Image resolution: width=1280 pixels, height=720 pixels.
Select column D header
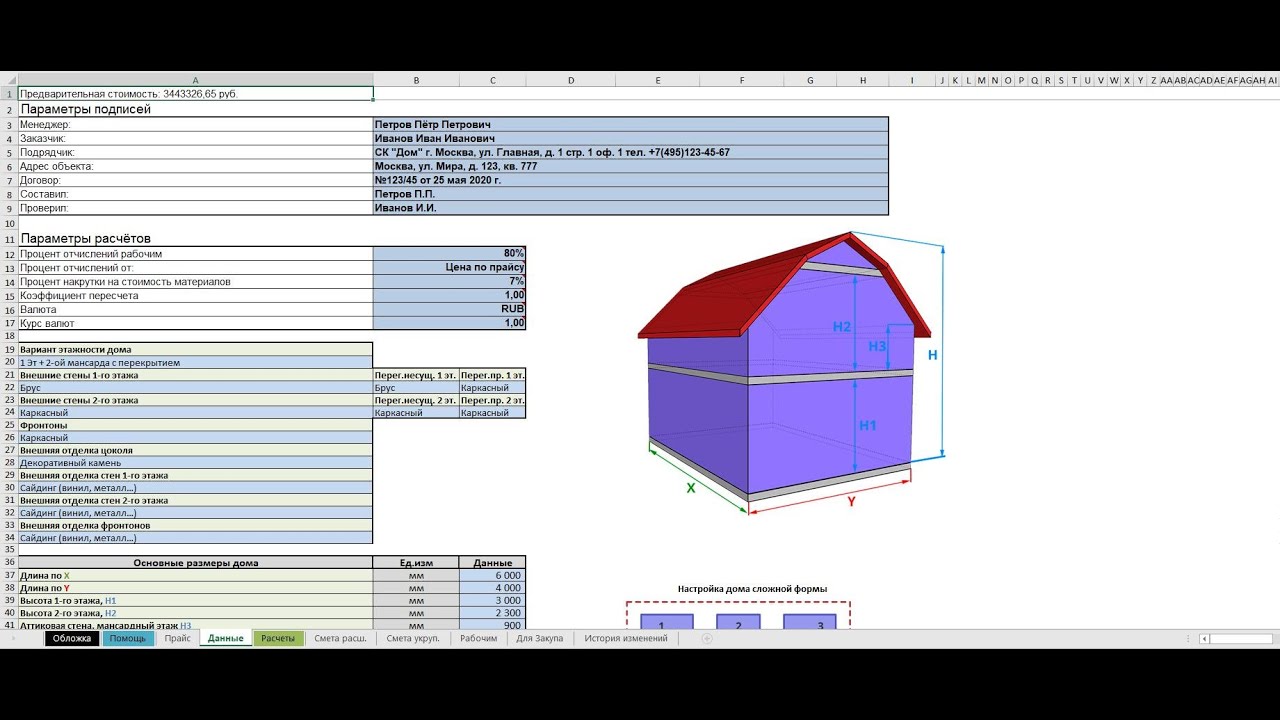coord(570,80)
